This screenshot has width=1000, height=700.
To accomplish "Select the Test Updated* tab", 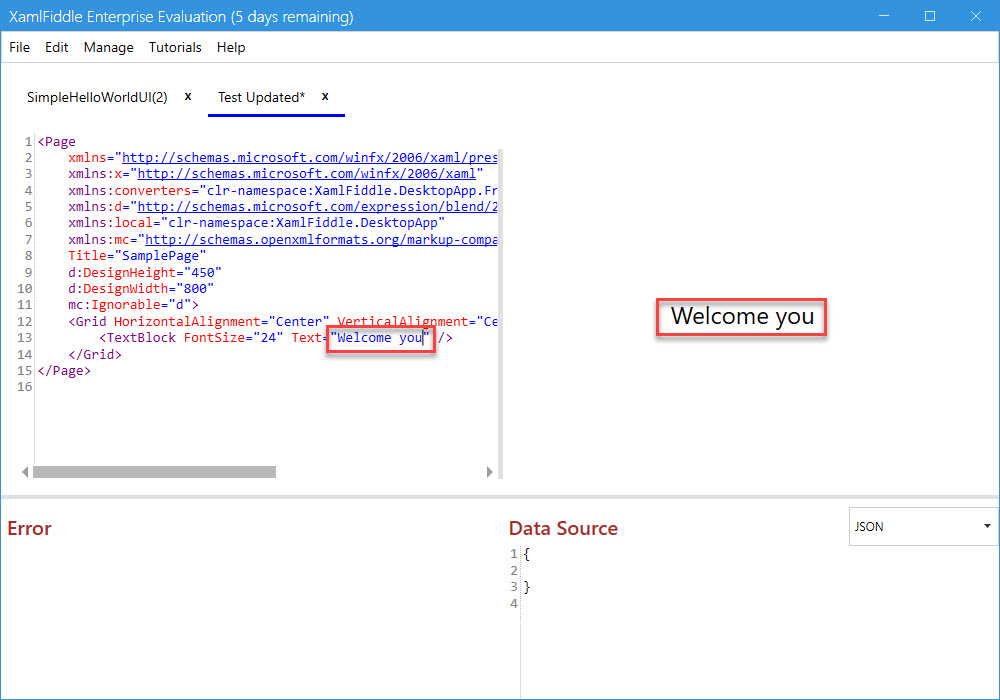I will [x=261, y=97].
